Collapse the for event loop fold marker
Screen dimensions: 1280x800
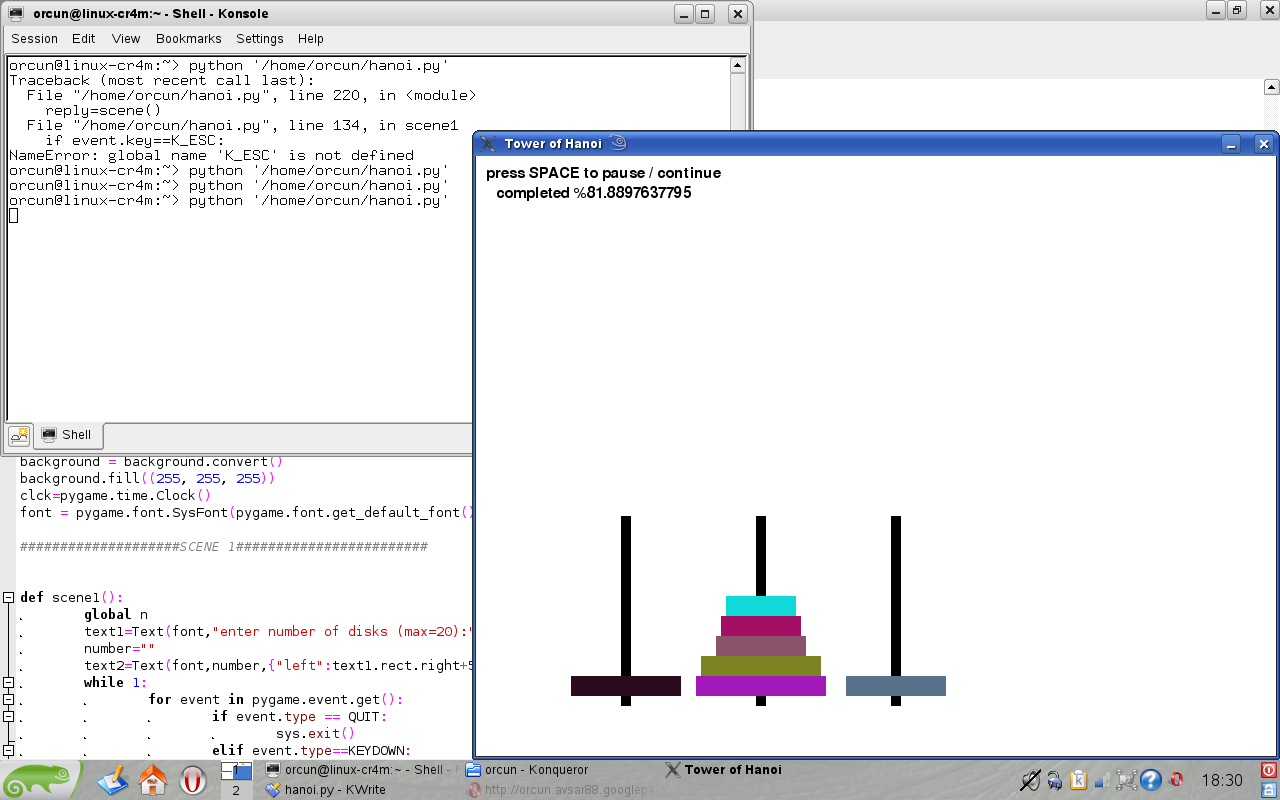pos(8,699)
